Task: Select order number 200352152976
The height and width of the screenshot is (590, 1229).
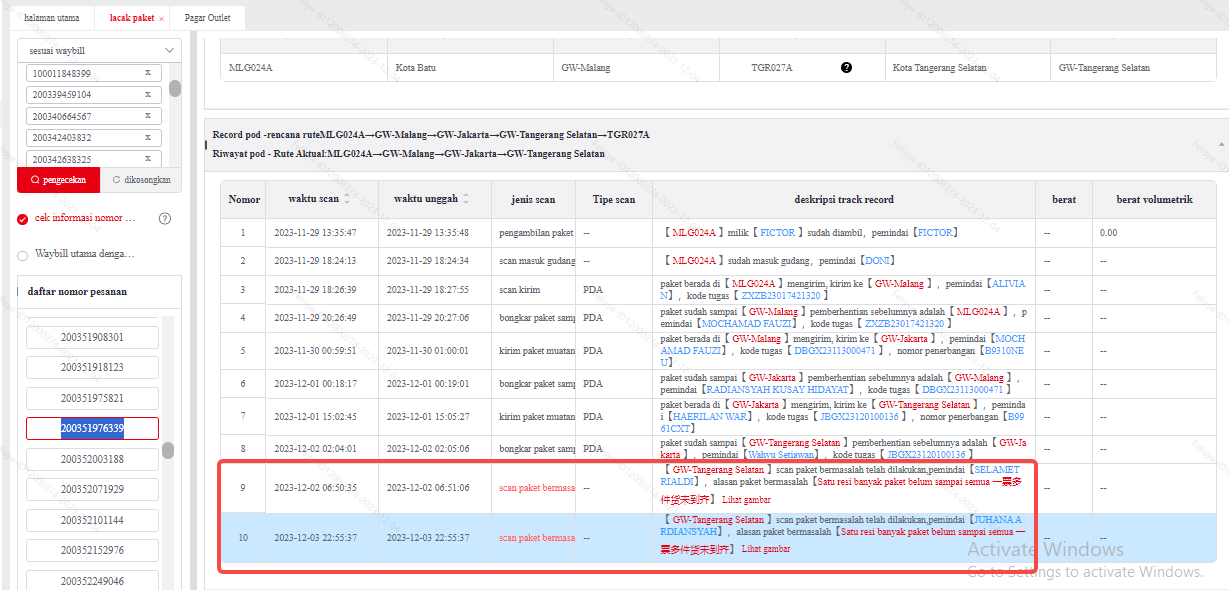Action: point(92,550)
